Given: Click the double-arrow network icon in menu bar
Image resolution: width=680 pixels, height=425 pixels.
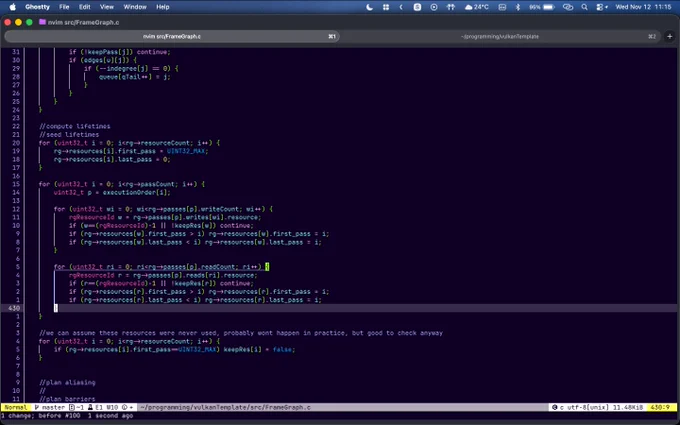Looking at the screenshot, I should (451, 7).
